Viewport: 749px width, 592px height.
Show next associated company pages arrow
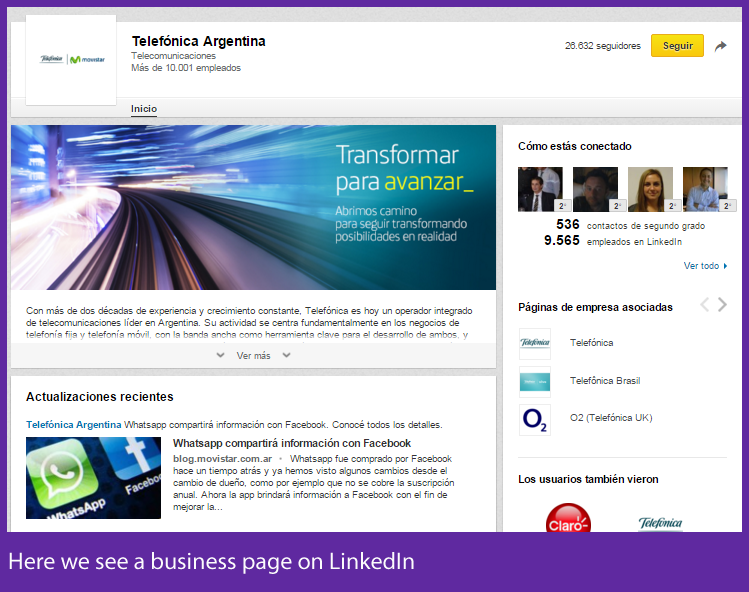(x=723, y=305)
